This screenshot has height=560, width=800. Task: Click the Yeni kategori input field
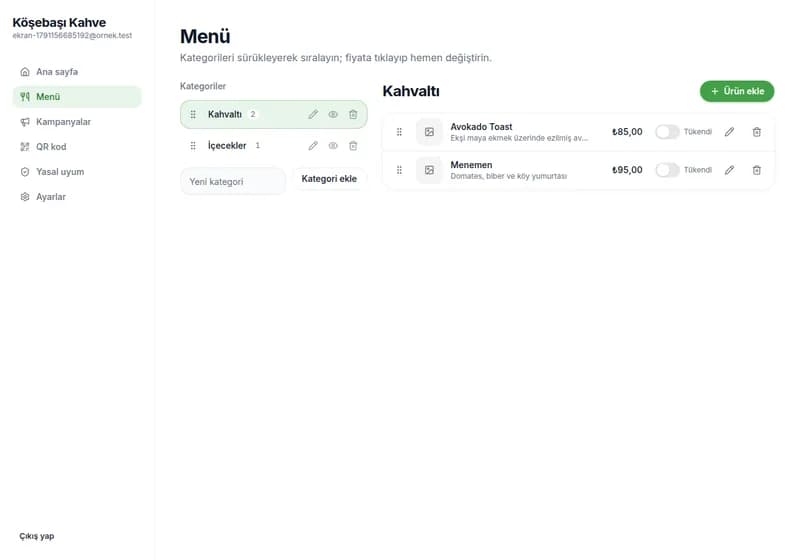(x=233, y=182)
